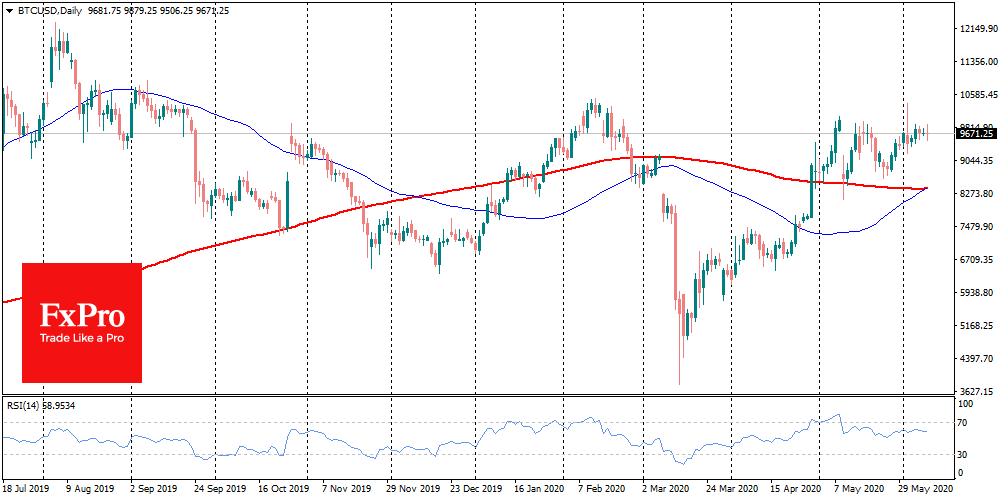Image resolution: width=1000 pixels, height=500 pixels.
Task: Select the 18 Jul 2019 date label
Action: click(26, 491)
